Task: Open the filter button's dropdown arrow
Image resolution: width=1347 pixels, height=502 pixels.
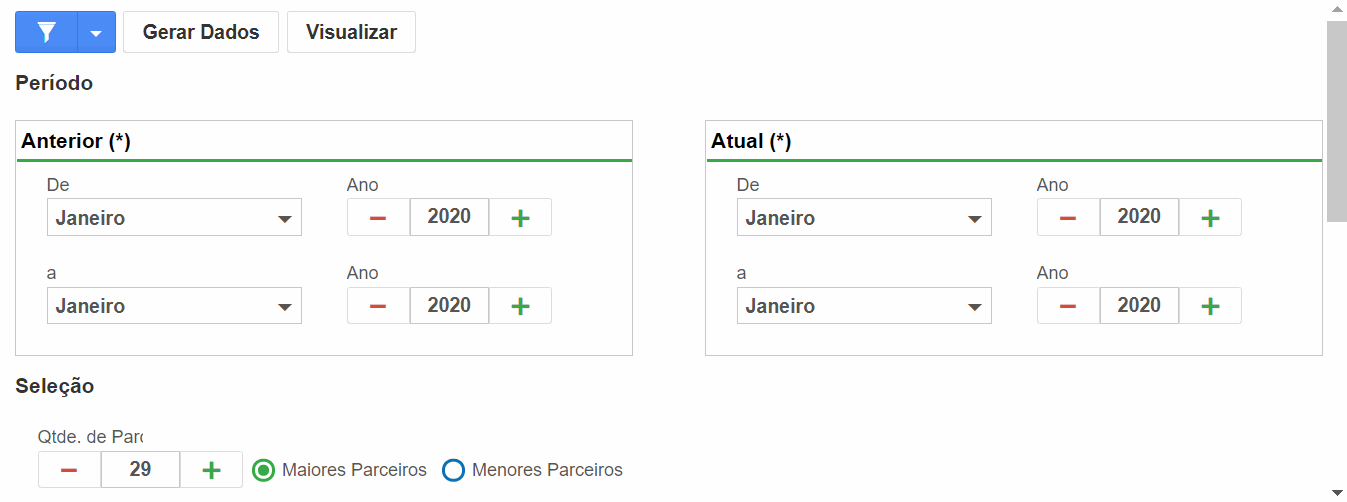Action: [x=96, y=32]
